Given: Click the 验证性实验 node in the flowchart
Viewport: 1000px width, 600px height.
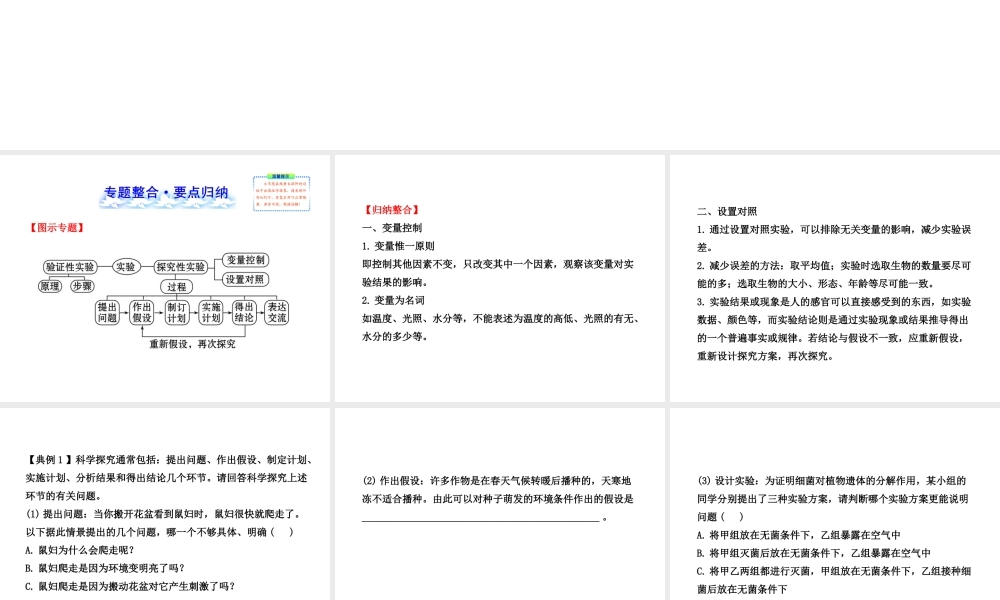Looking at the screenshot, I should click(70, 267).
